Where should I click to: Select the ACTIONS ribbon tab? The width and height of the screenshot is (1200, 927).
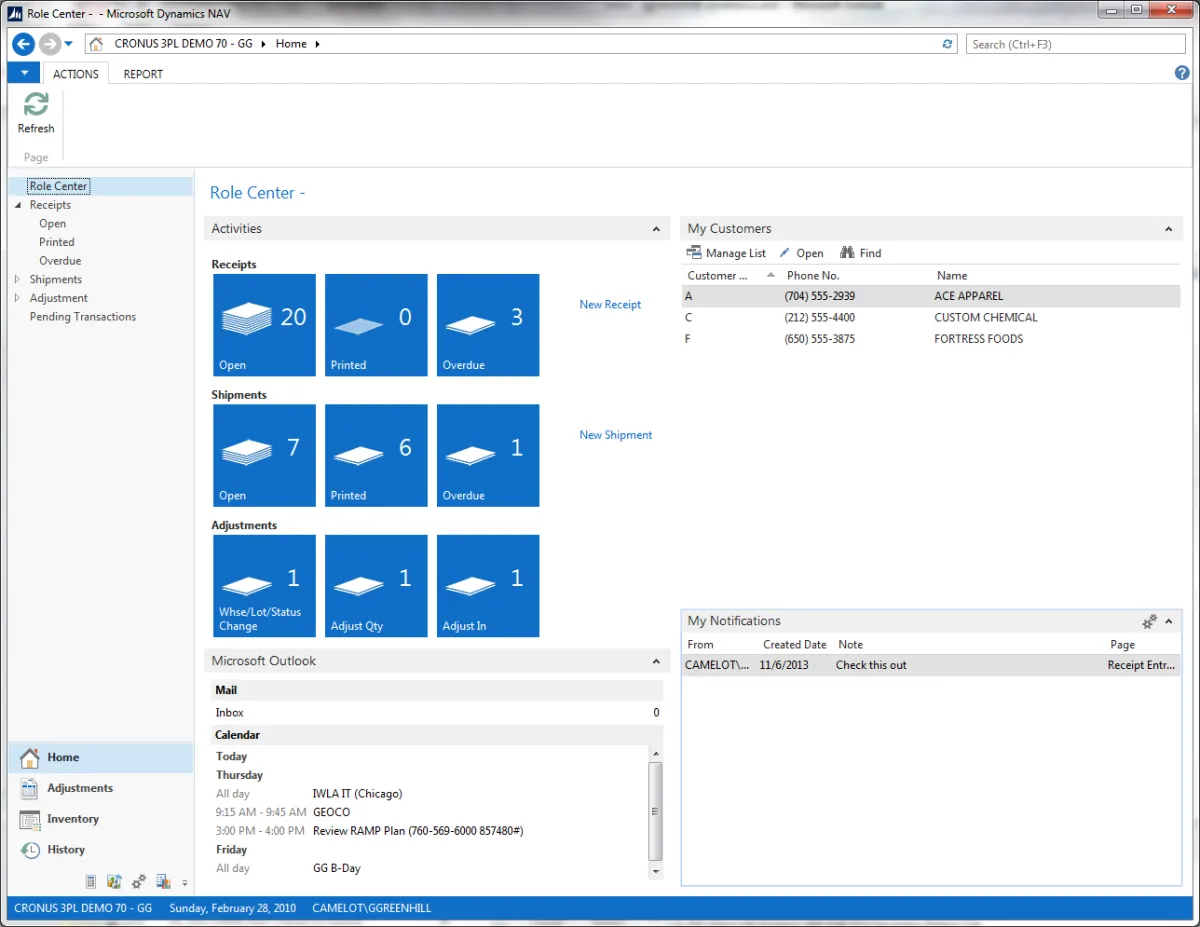coord(76,74)
